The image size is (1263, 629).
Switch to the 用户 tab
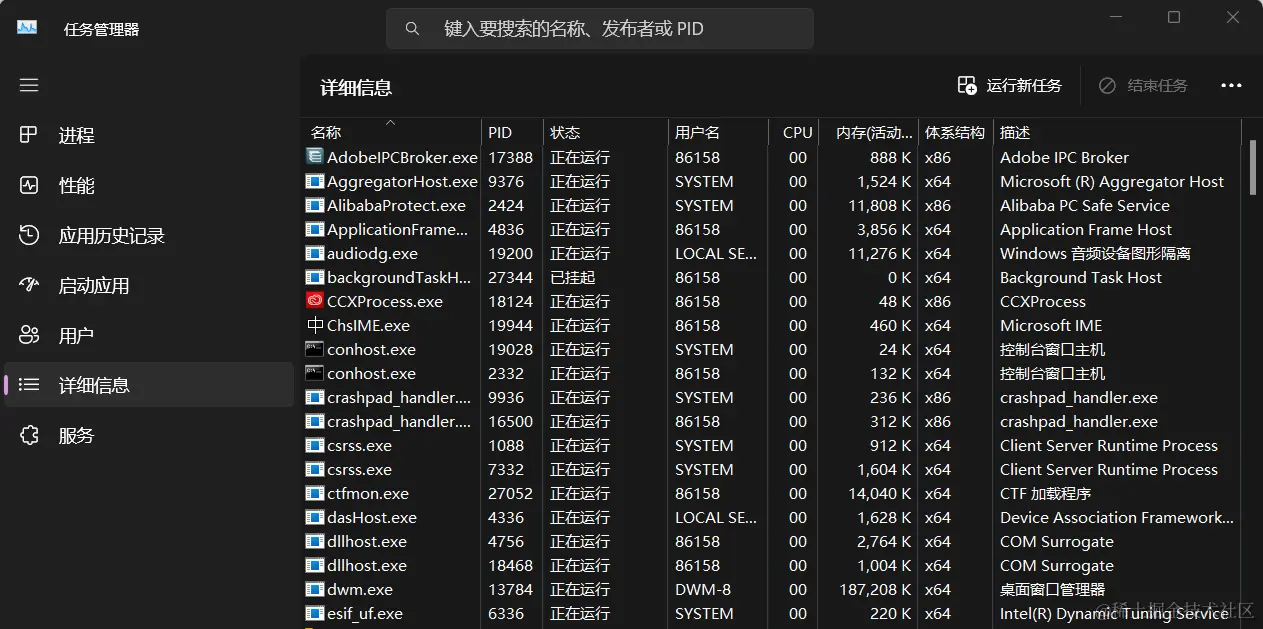[x=149, y=335]
